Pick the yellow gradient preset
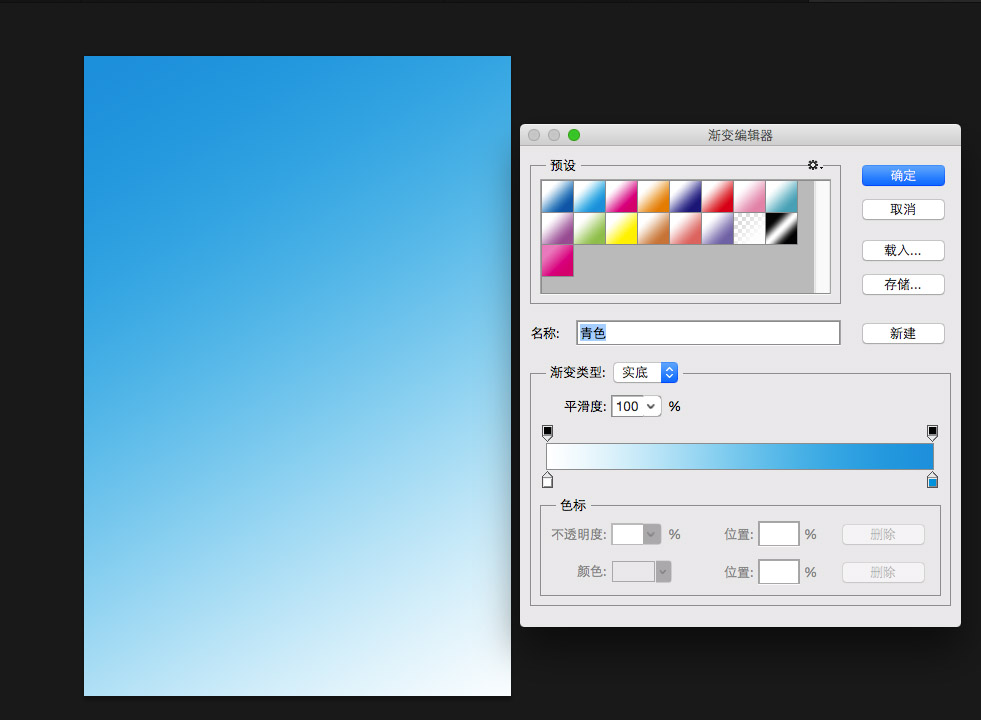981x720 pixels. 621,228
